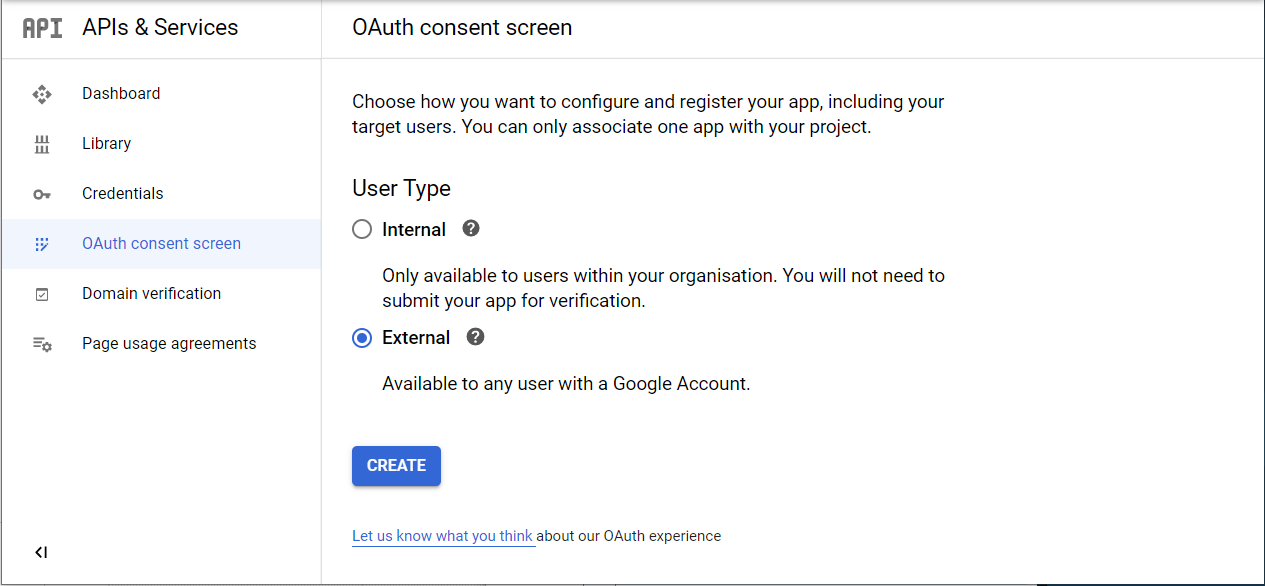Screen dimensions: 1265x586
Task: Click the 'Only available to users within your organisation' text
Action: [663, 288]
